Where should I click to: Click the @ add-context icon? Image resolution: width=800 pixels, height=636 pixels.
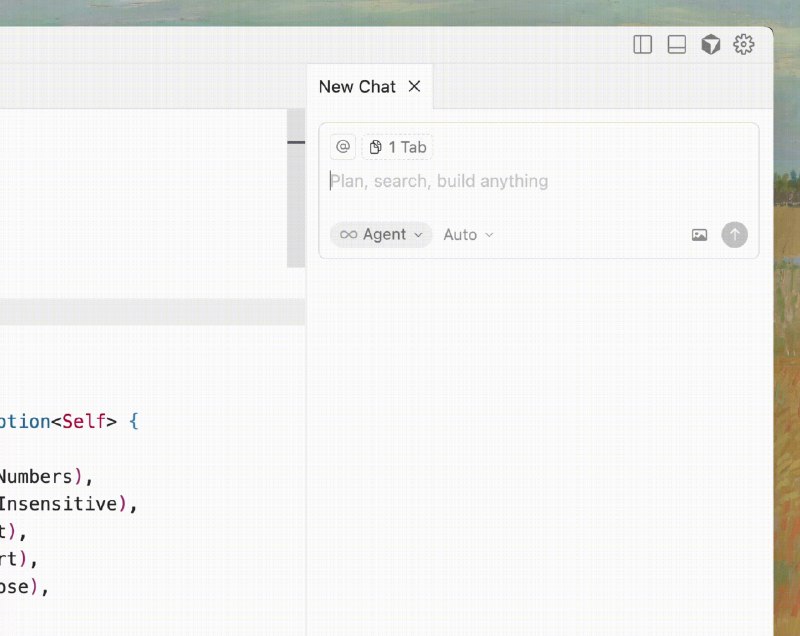(x=342, y=146)
